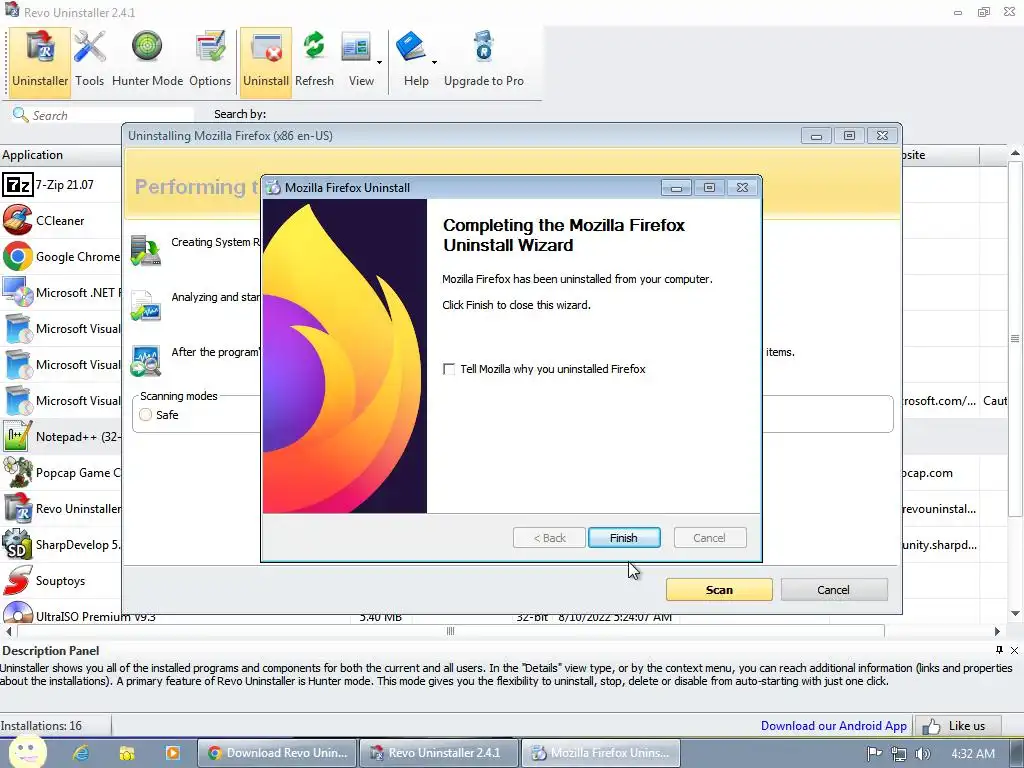
Task: Select the Microsoft .NET entry icon
Action: 17,293
